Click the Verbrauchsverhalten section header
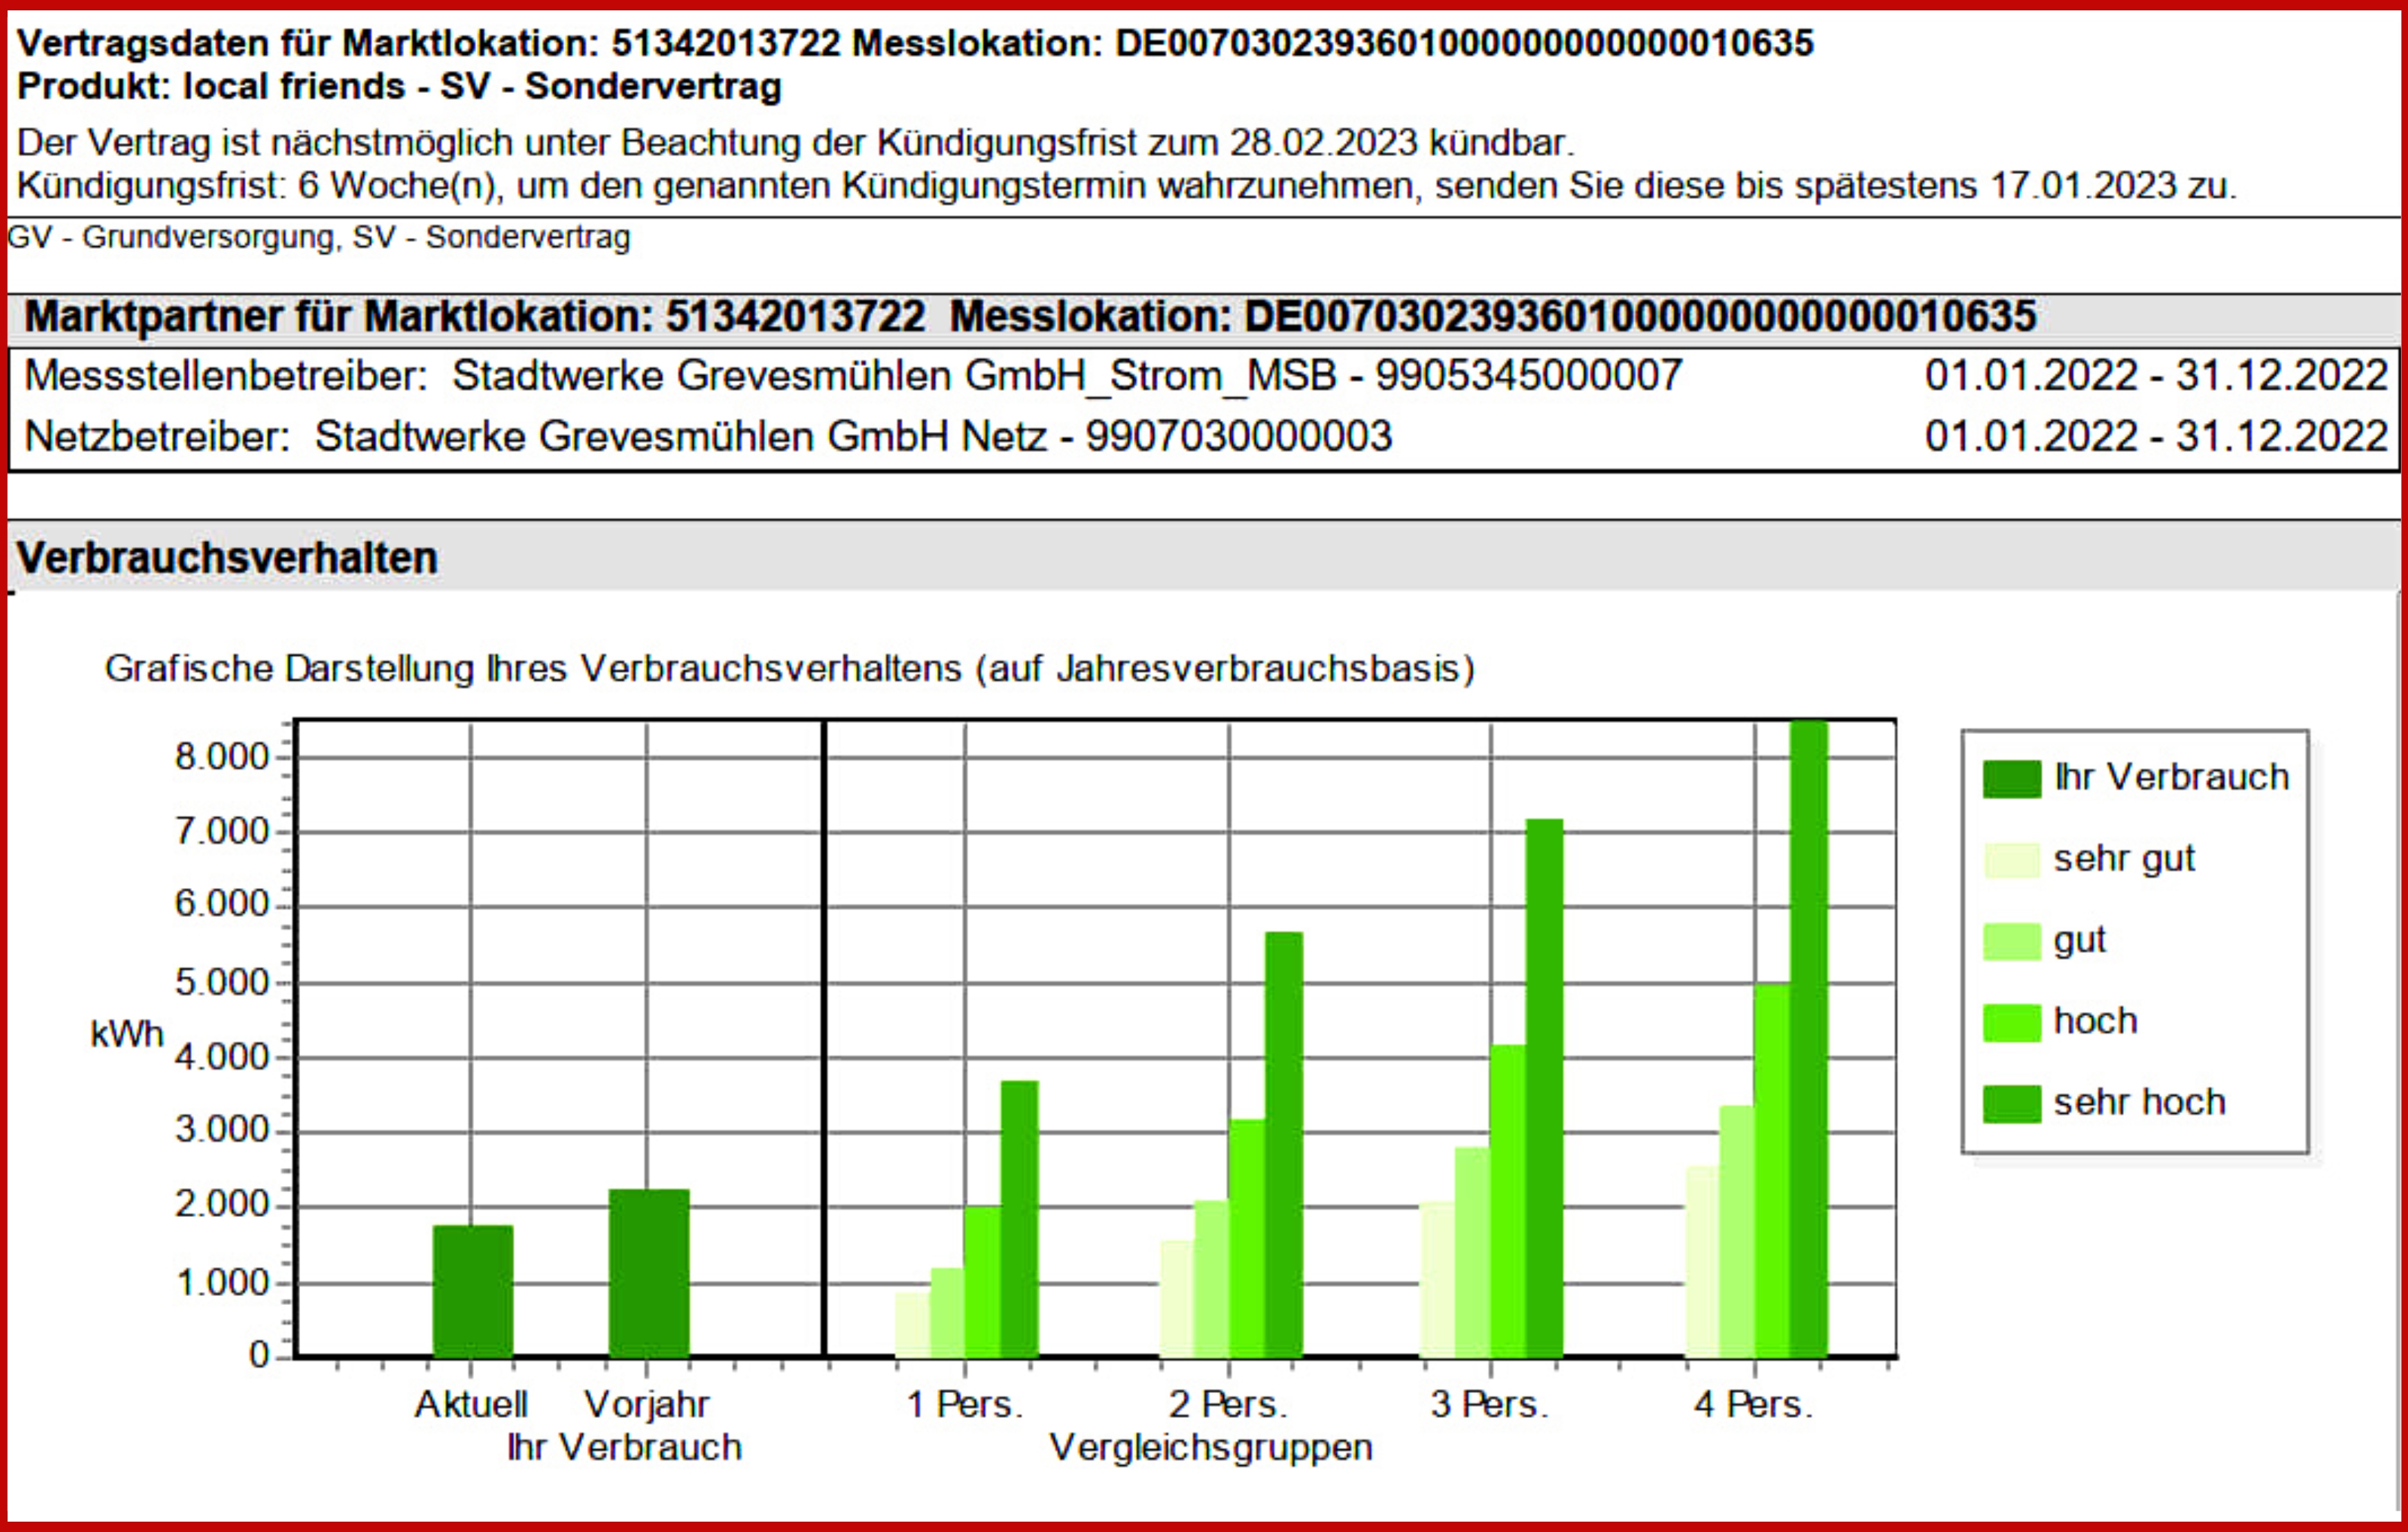 click(x=227, y=558)
